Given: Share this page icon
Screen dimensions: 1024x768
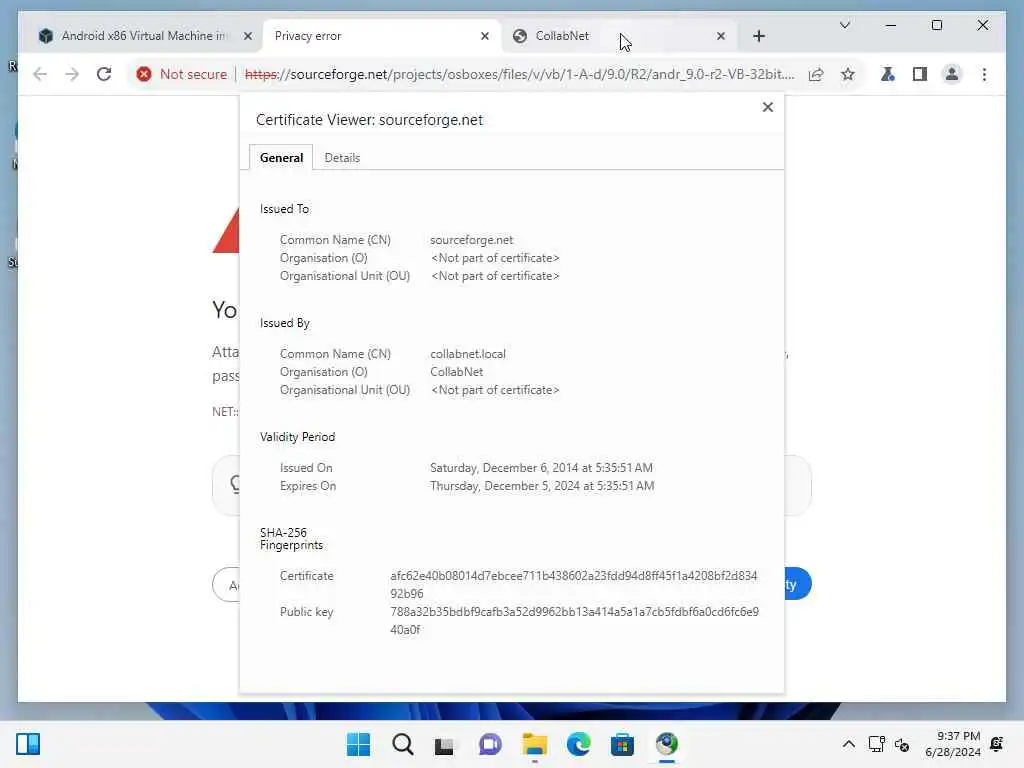Looking at the screenshot, I should (x=816, y=74).
